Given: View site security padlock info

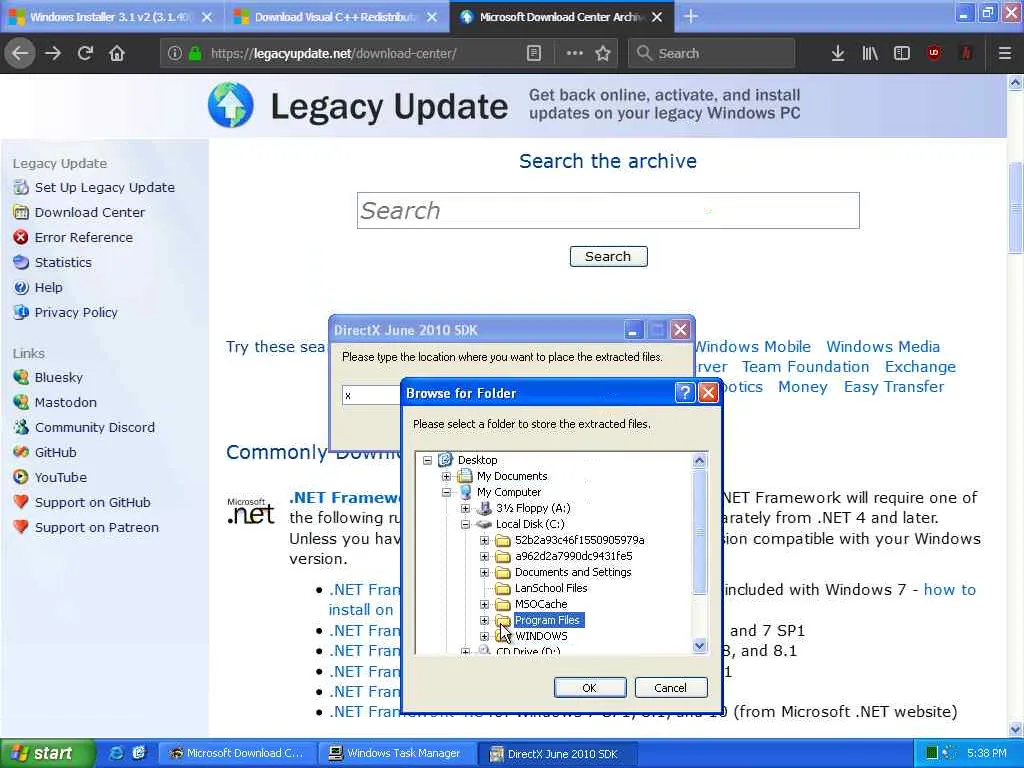Looking at the screenshot, I should pos(195,53).
